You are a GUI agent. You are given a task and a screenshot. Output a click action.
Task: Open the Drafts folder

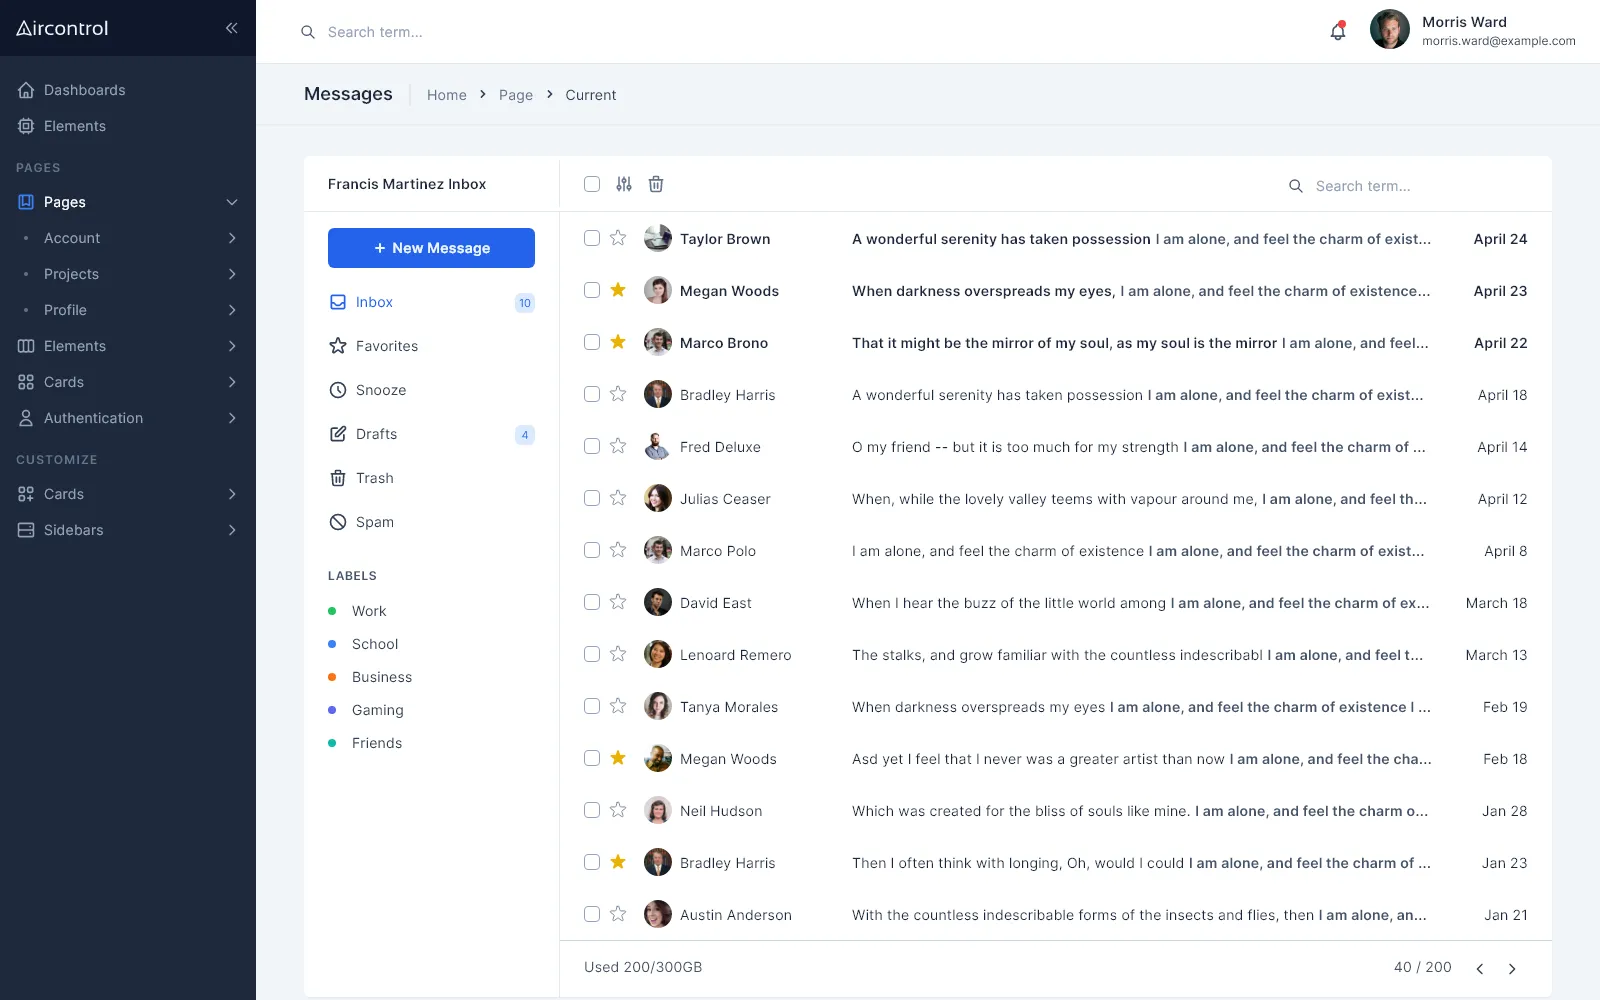coord(431,434)
